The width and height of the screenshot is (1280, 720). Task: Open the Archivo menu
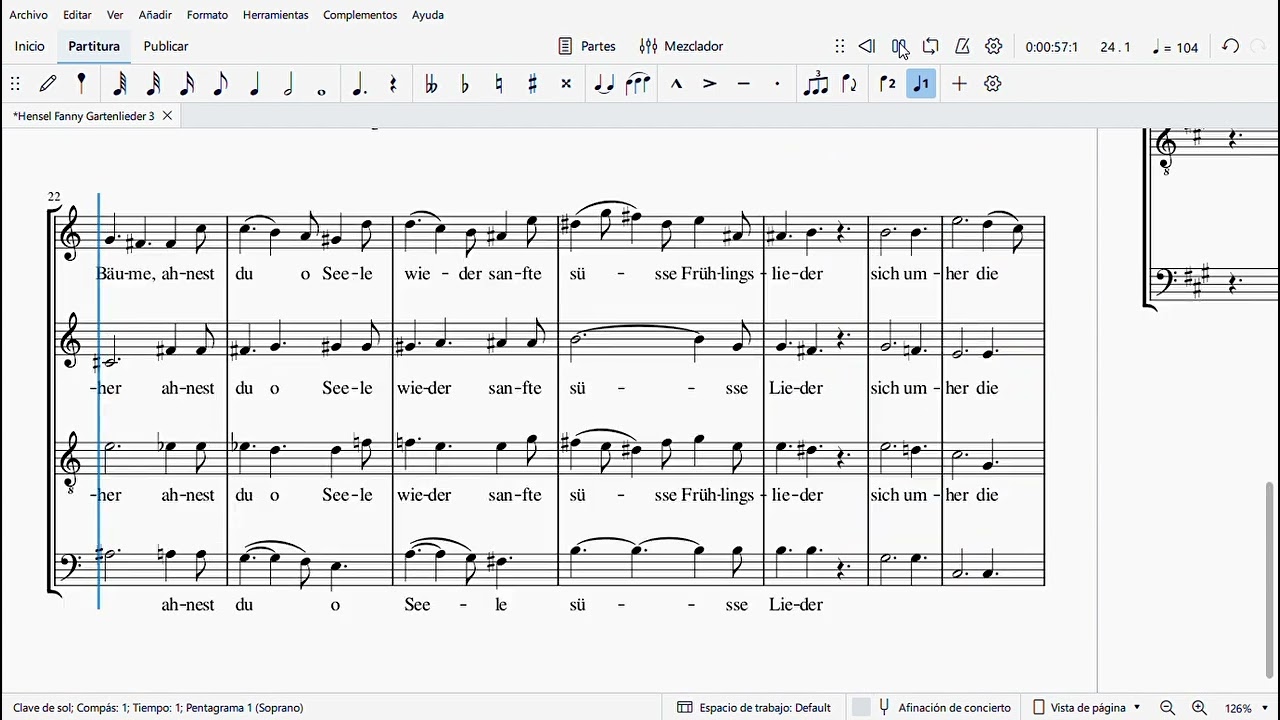[28, 15]
